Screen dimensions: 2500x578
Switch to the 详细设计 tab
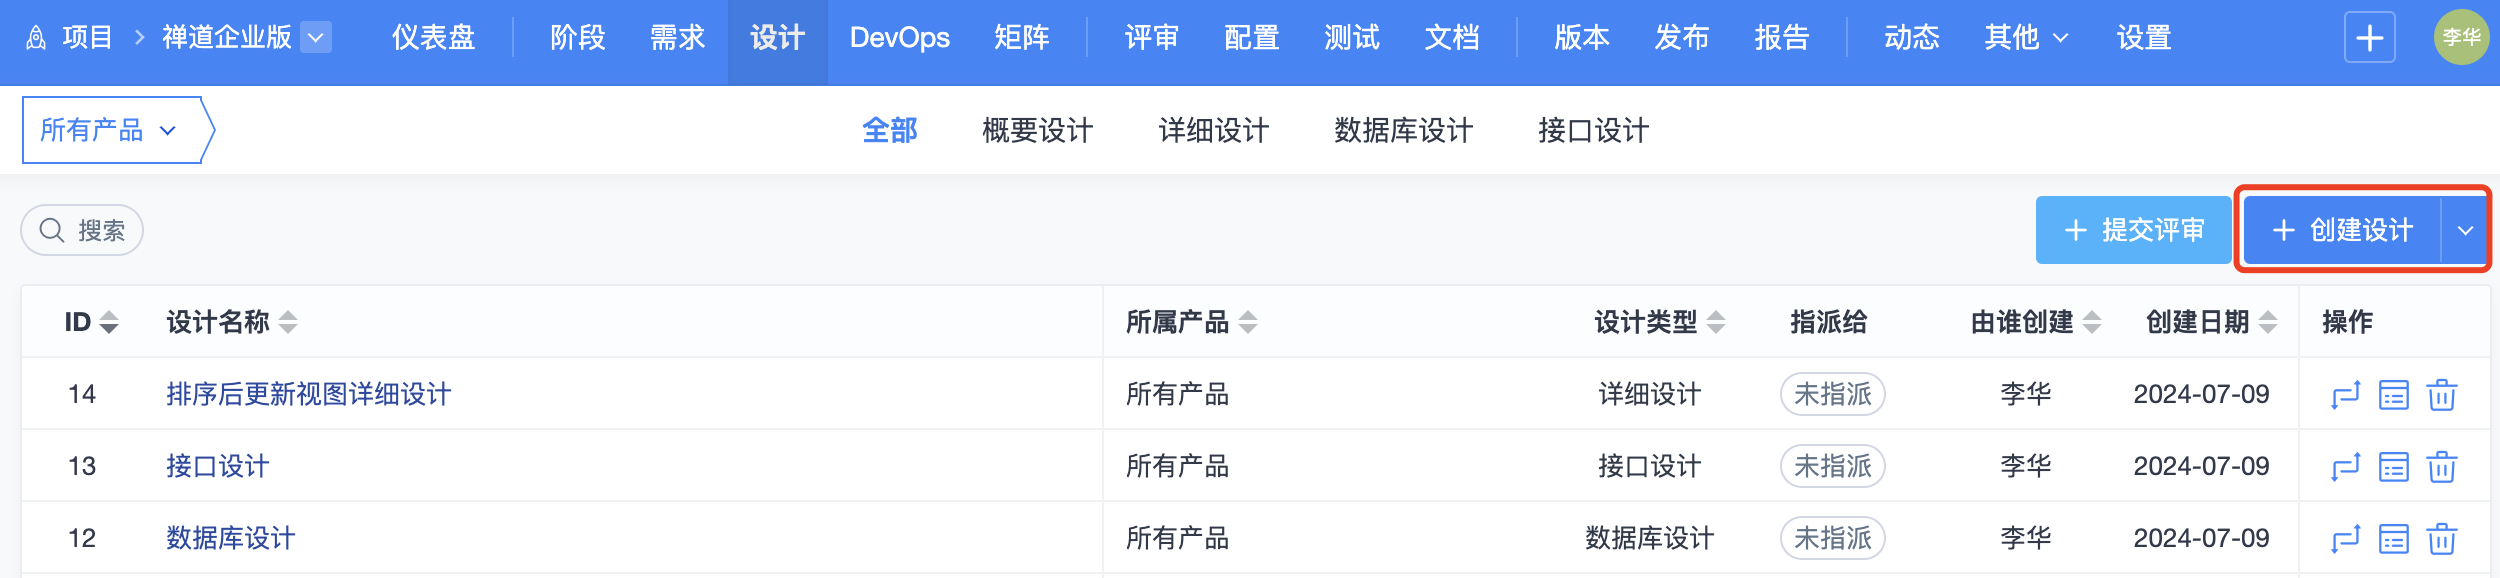(1213, 130)
